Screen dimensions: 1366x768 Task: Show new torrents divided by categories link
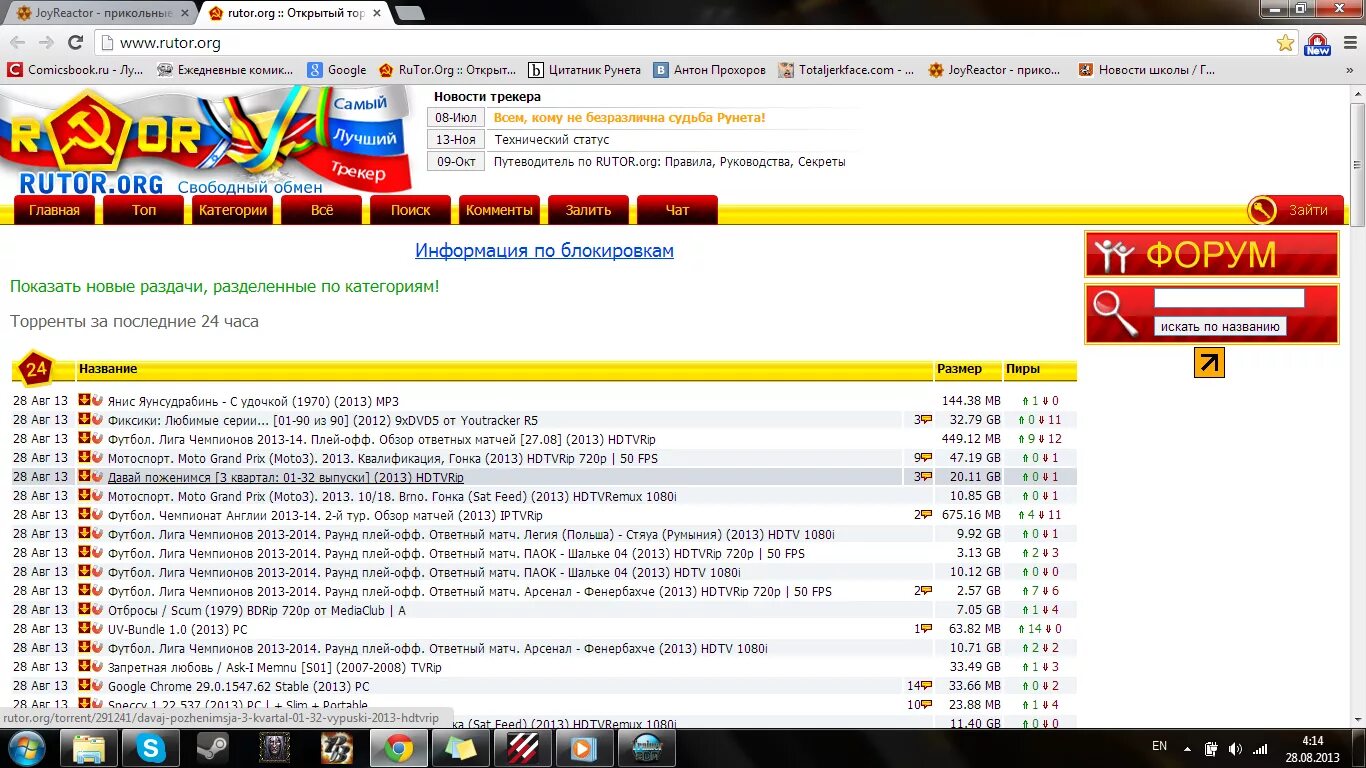click(224, 286)
